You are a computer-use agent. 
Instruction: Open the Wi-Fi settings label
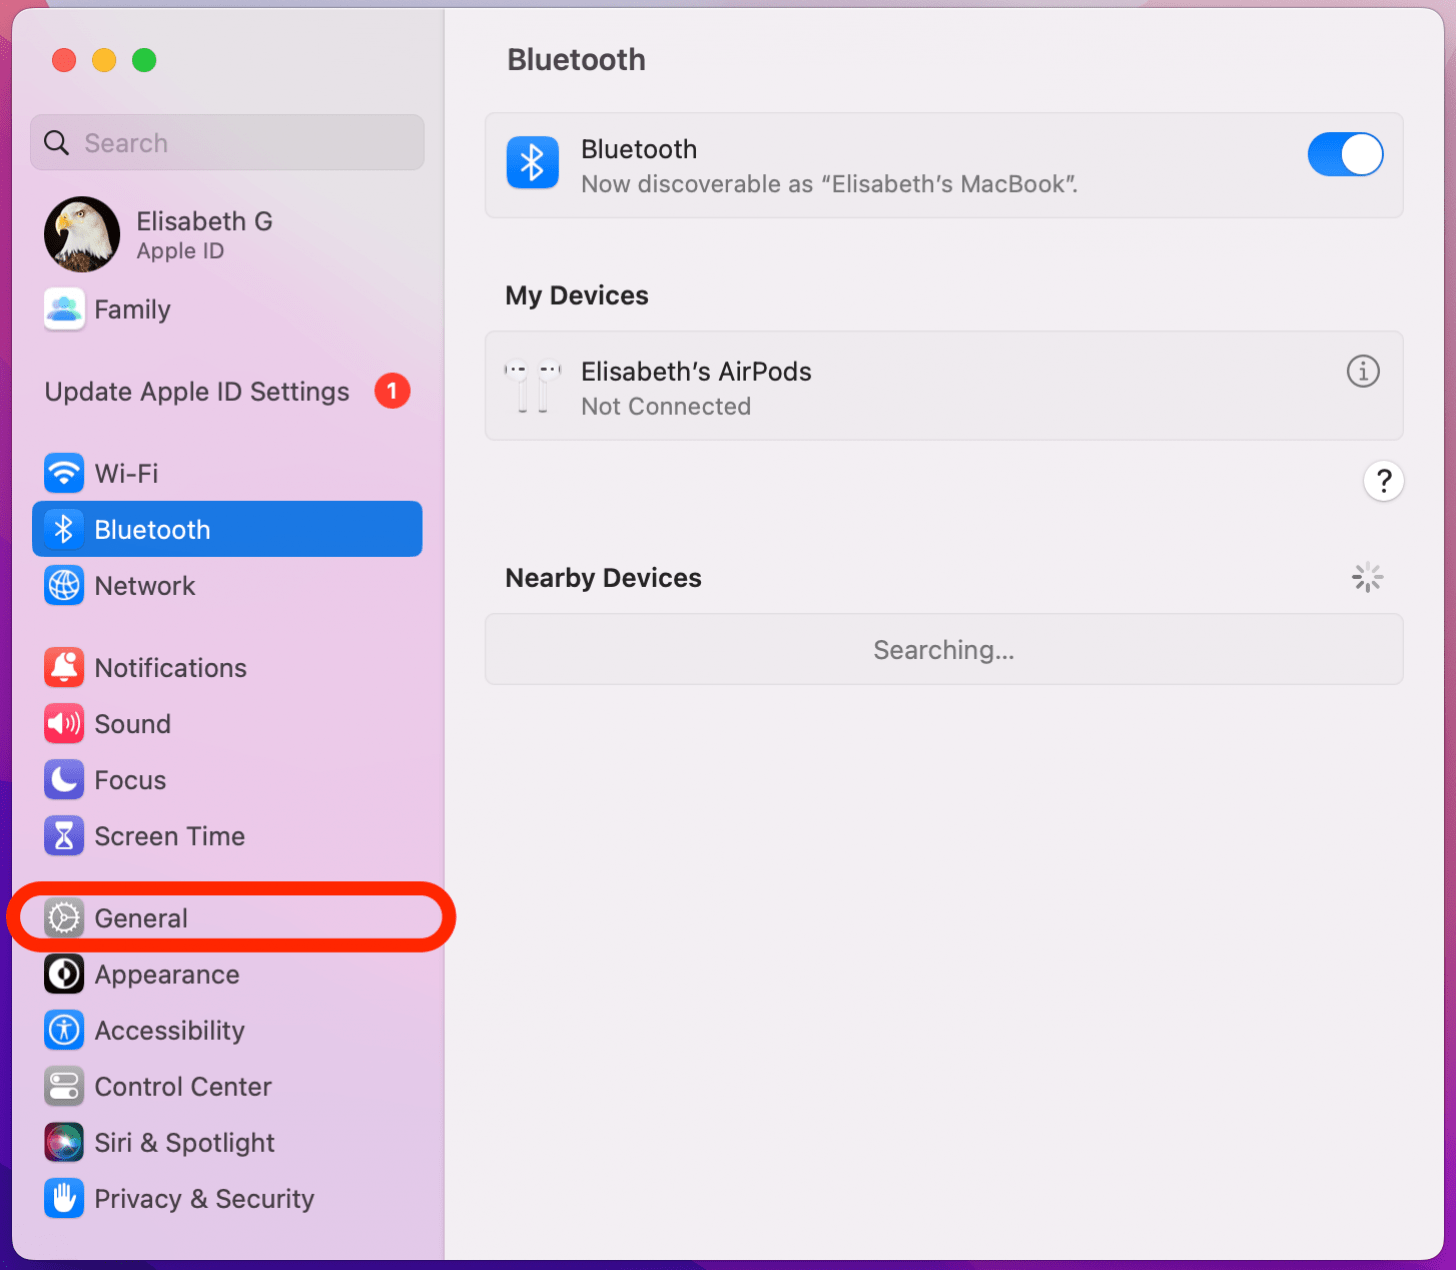tap(126, 473)
